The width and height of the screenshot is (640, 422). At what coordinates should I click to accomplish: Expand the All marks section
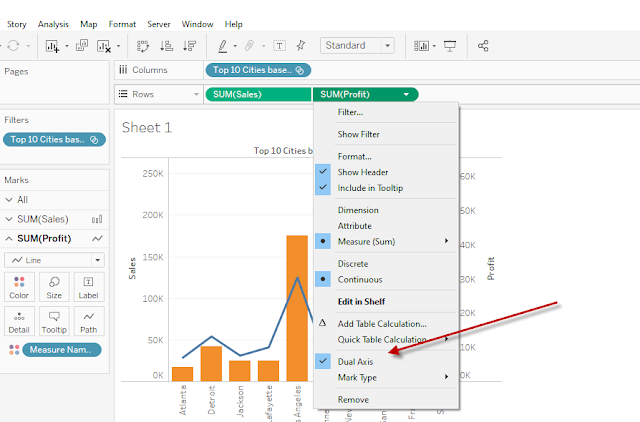(x=9, y=200)
